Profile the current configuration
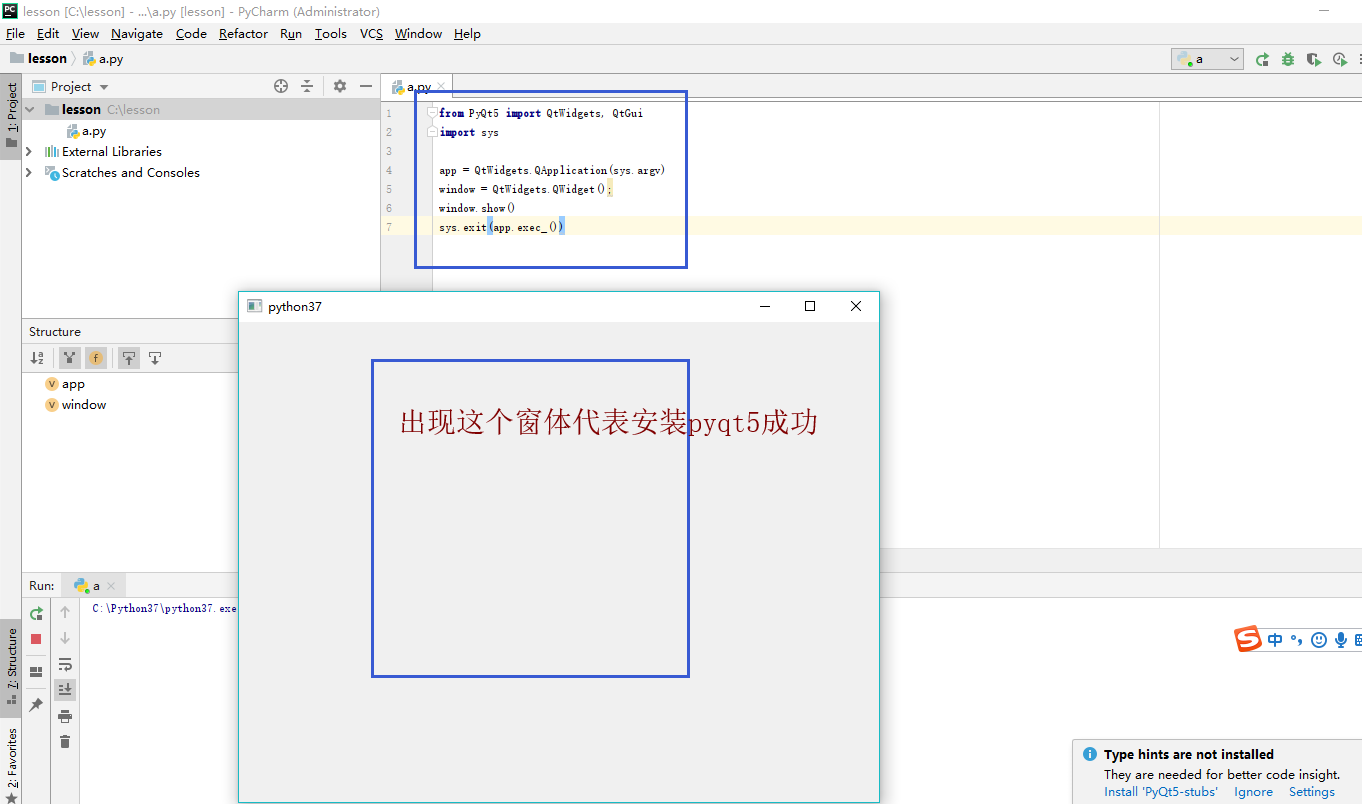 coord(1340,59)
